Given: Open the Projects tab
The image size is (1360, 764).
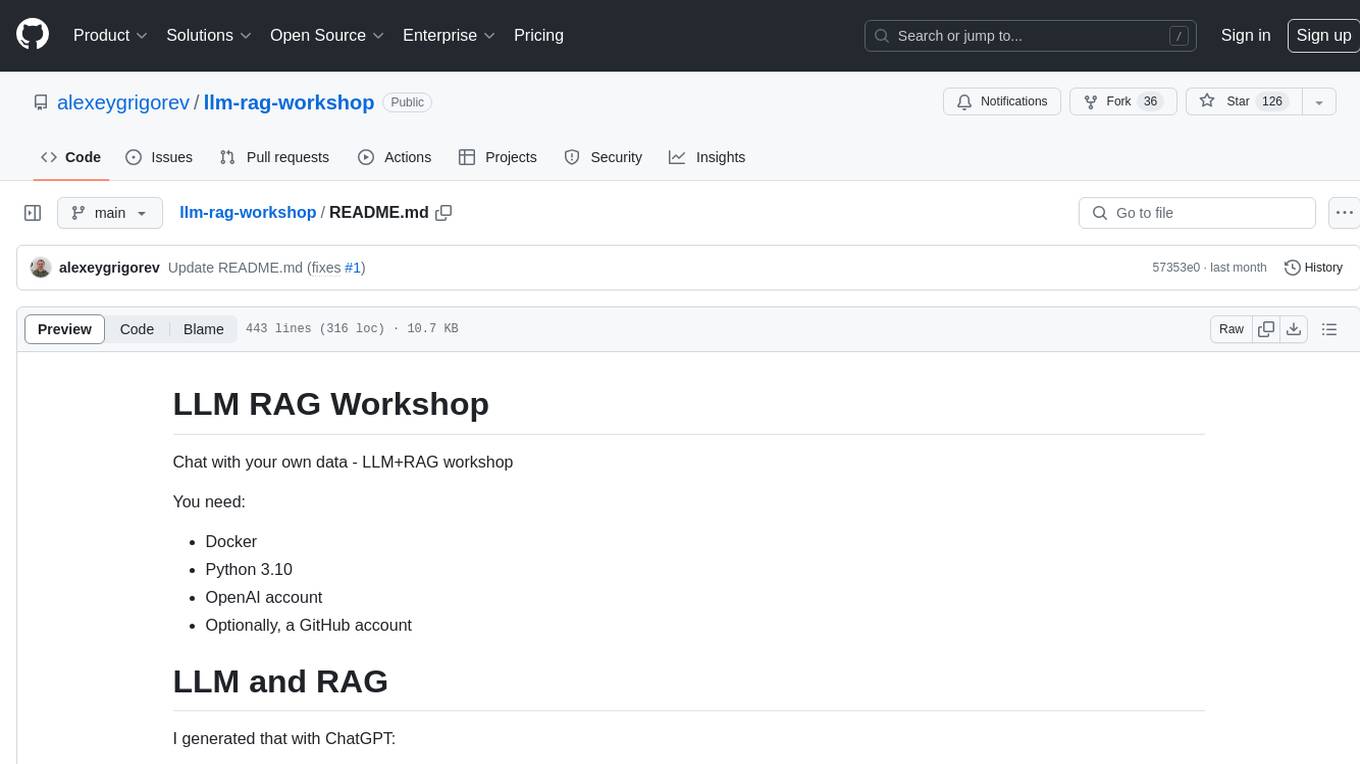Looking at the screenshot, I should coord(498,157).
